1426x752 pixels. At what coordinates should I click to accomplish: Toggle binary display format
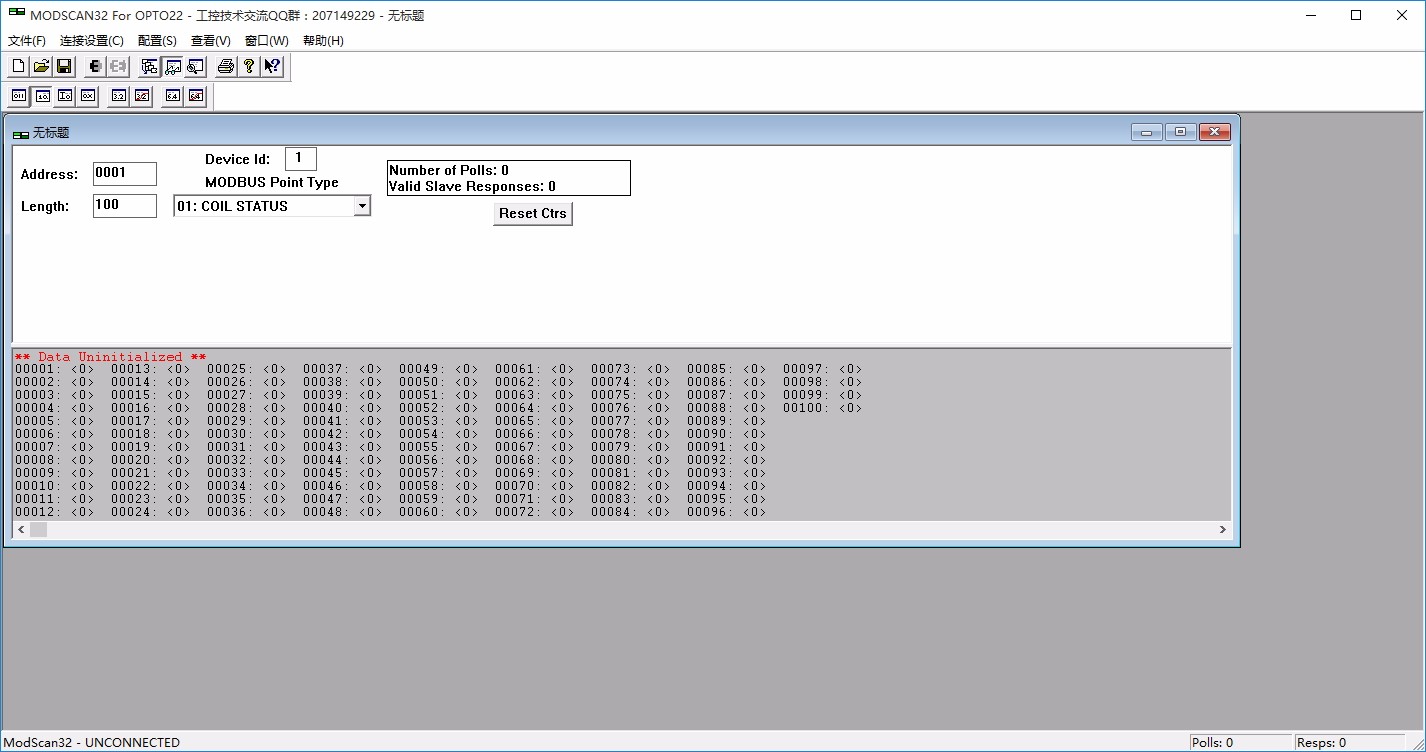tap(18, 95)
